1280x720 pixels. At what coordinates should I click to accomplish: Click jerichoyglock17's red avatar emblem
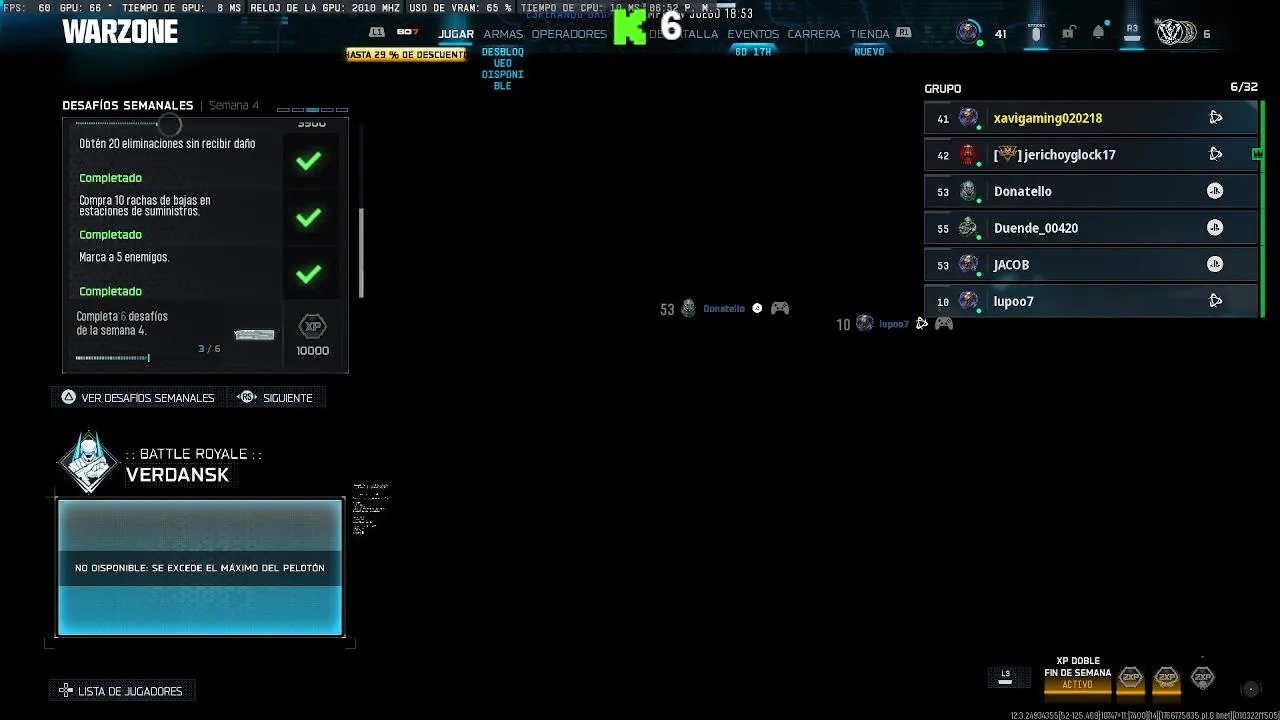(968, 154)
